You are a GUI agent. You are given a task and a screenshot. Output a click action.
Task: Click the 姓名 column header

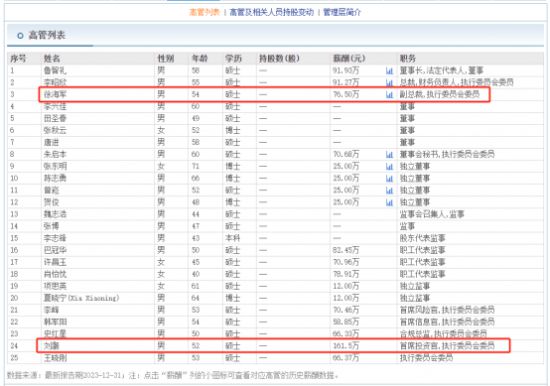click(x=52, y=58)
